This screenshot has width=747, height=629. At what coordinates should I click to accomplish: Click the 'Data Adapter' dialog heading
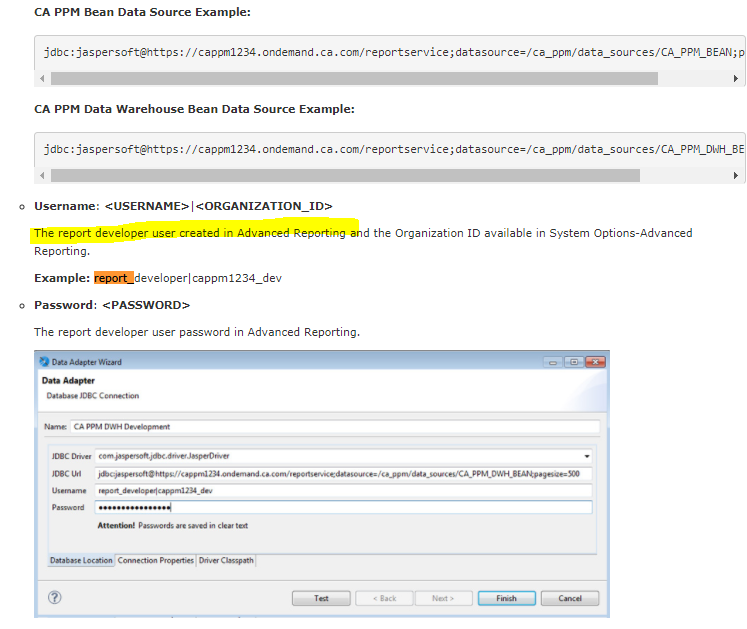pyautogui.click(x=68, y=380)
